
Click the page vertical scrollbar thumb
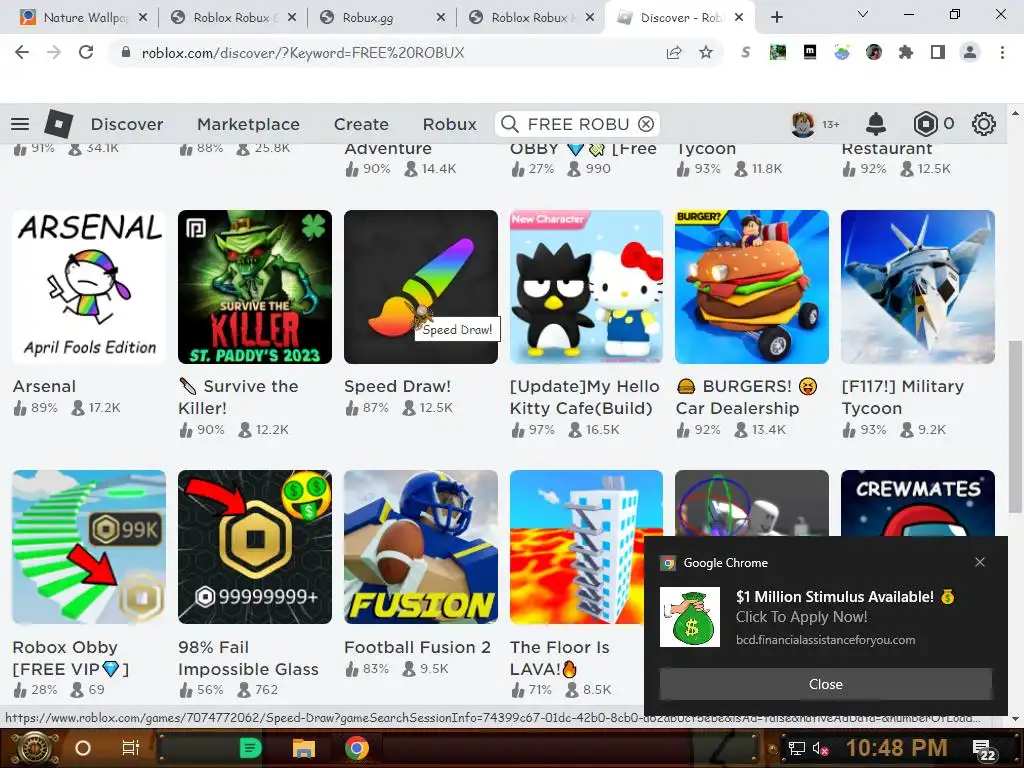pos(1015,426)
